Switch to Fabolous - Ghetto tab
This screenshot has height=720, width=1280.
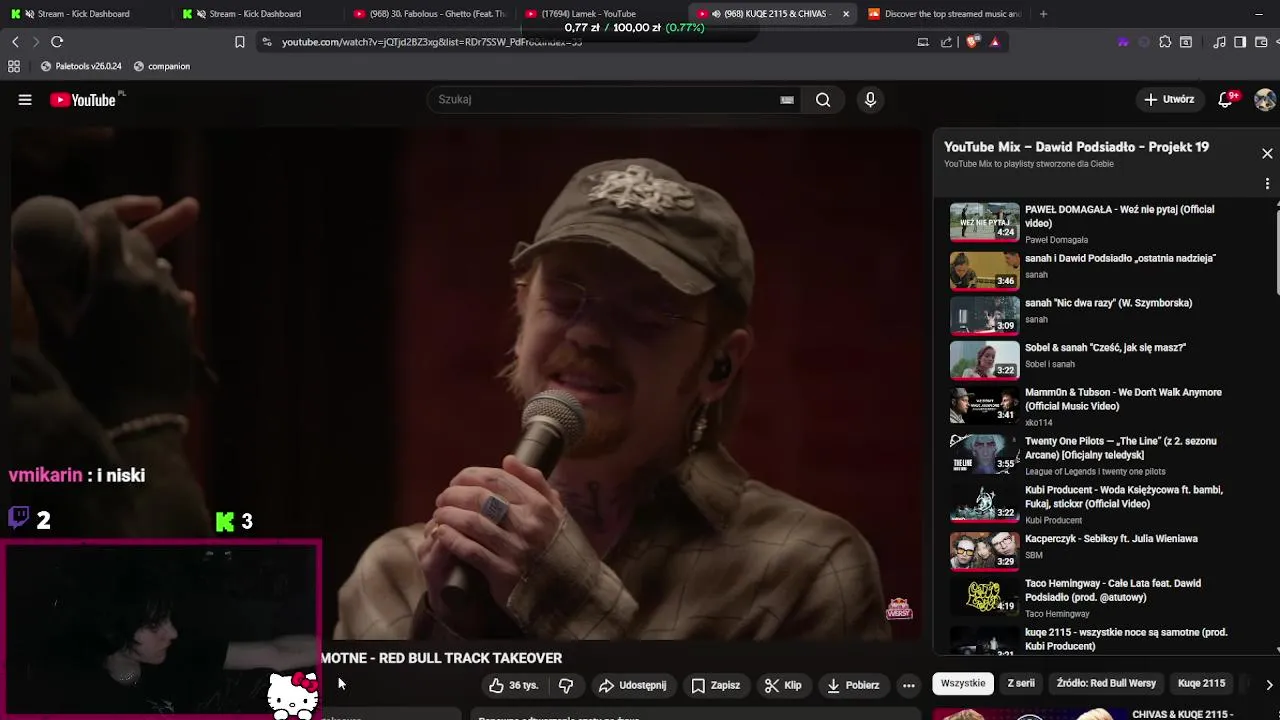point(430,14)
